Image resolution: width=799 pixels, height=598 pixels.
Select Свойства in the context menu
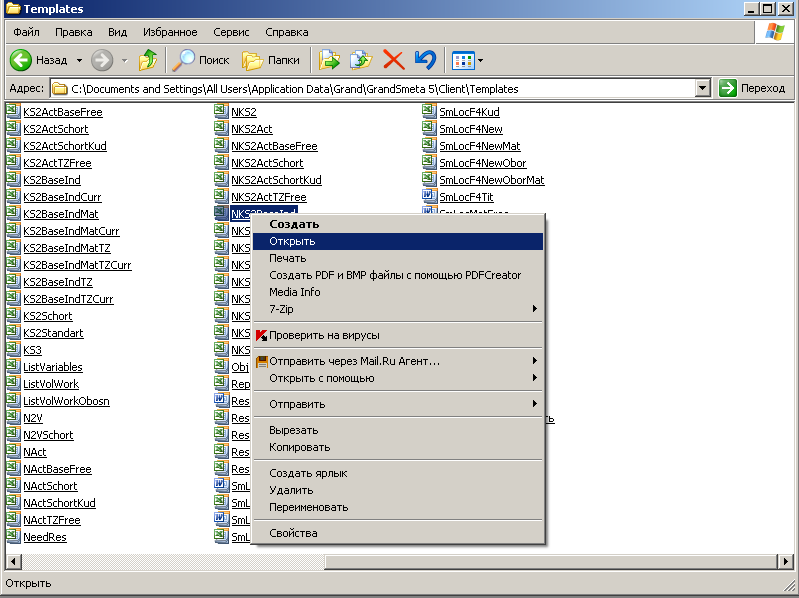coord(293,533)
